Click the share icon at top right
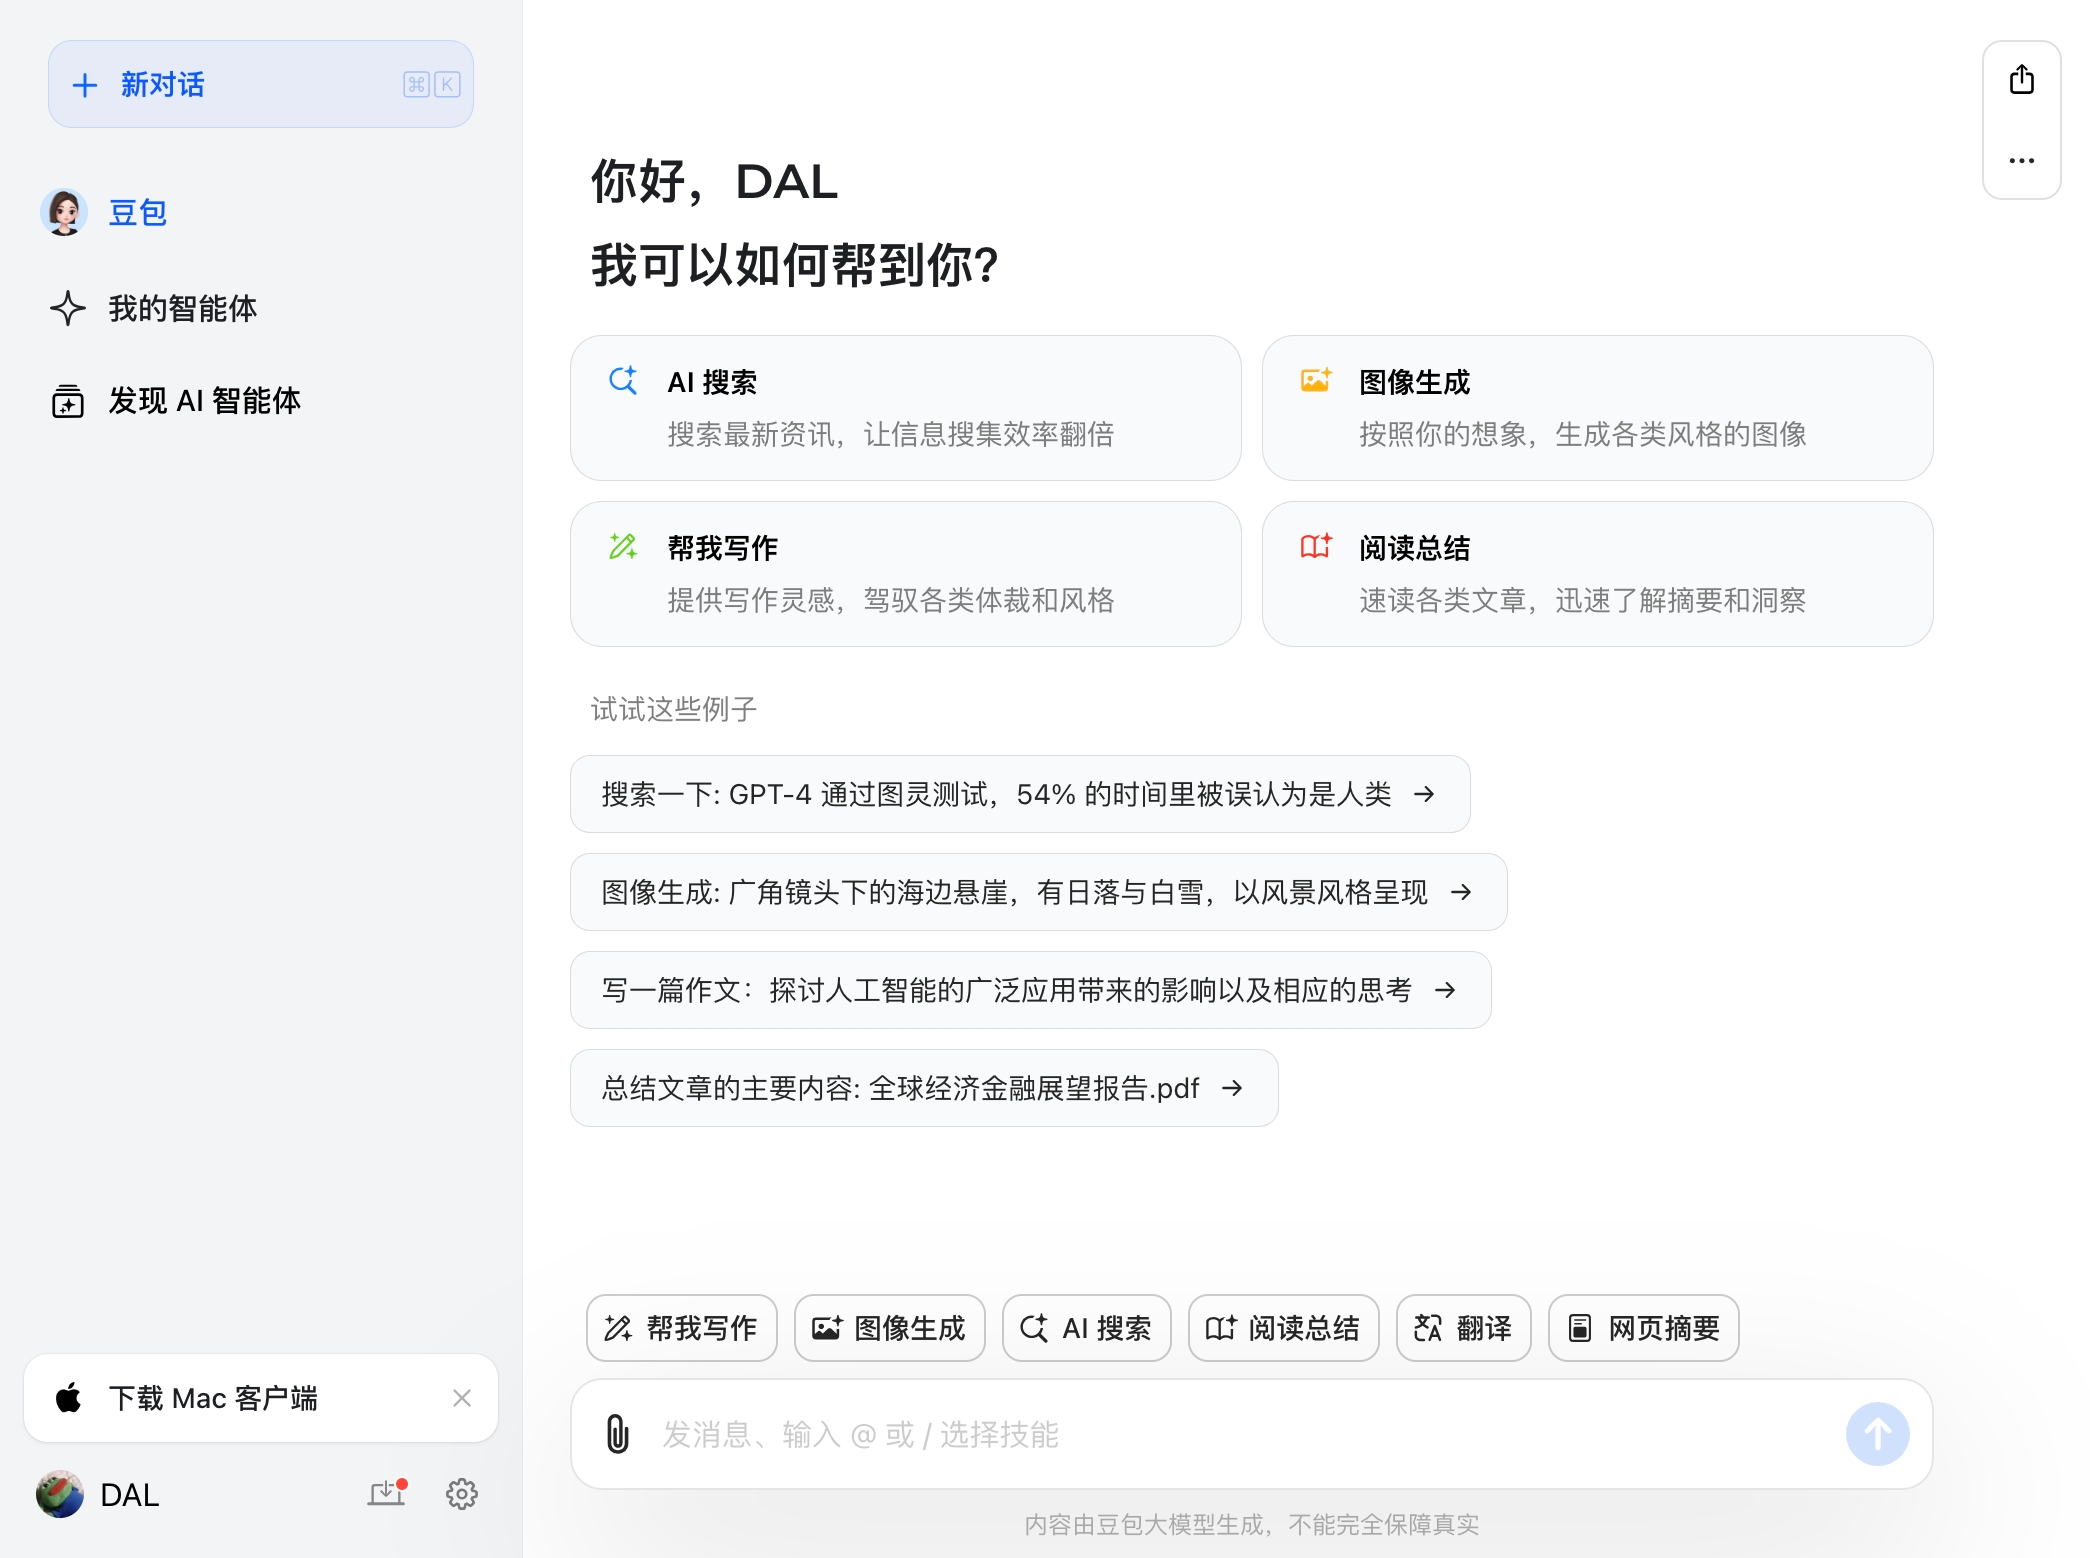The height and width of the screenshot is (1558, 2090). click(2021, 80)
